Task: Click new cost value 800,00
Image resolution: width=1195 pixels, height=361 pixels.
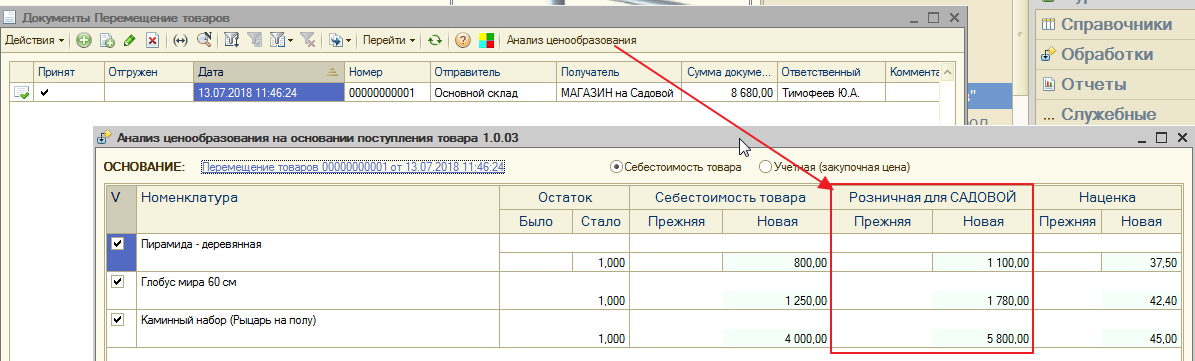Action: click(x=775, y=263)
